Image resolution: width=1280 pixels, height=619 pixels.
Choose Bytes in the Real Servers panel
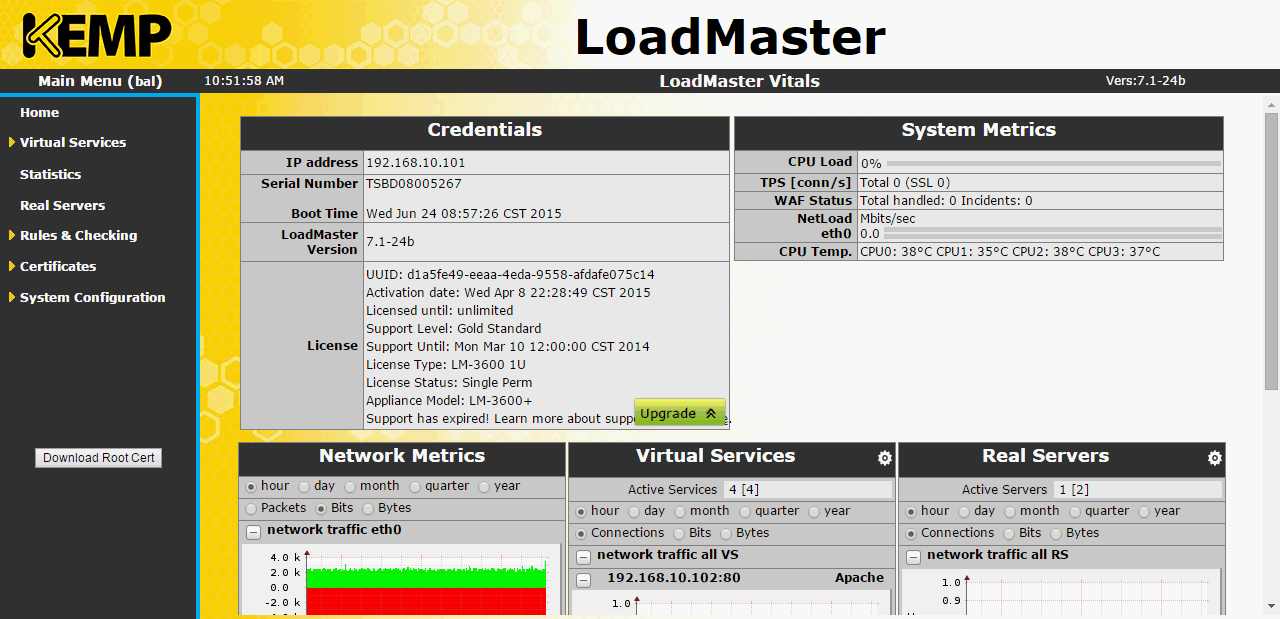click(x=1056, y=534)
